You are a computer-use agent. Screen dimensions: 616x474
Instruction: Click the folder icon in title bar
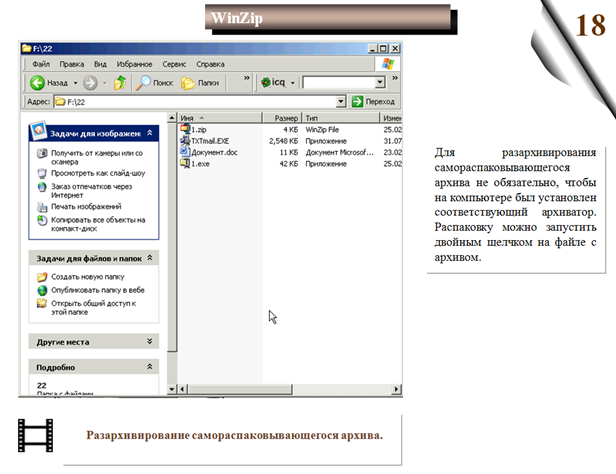(x=27, y=48)
